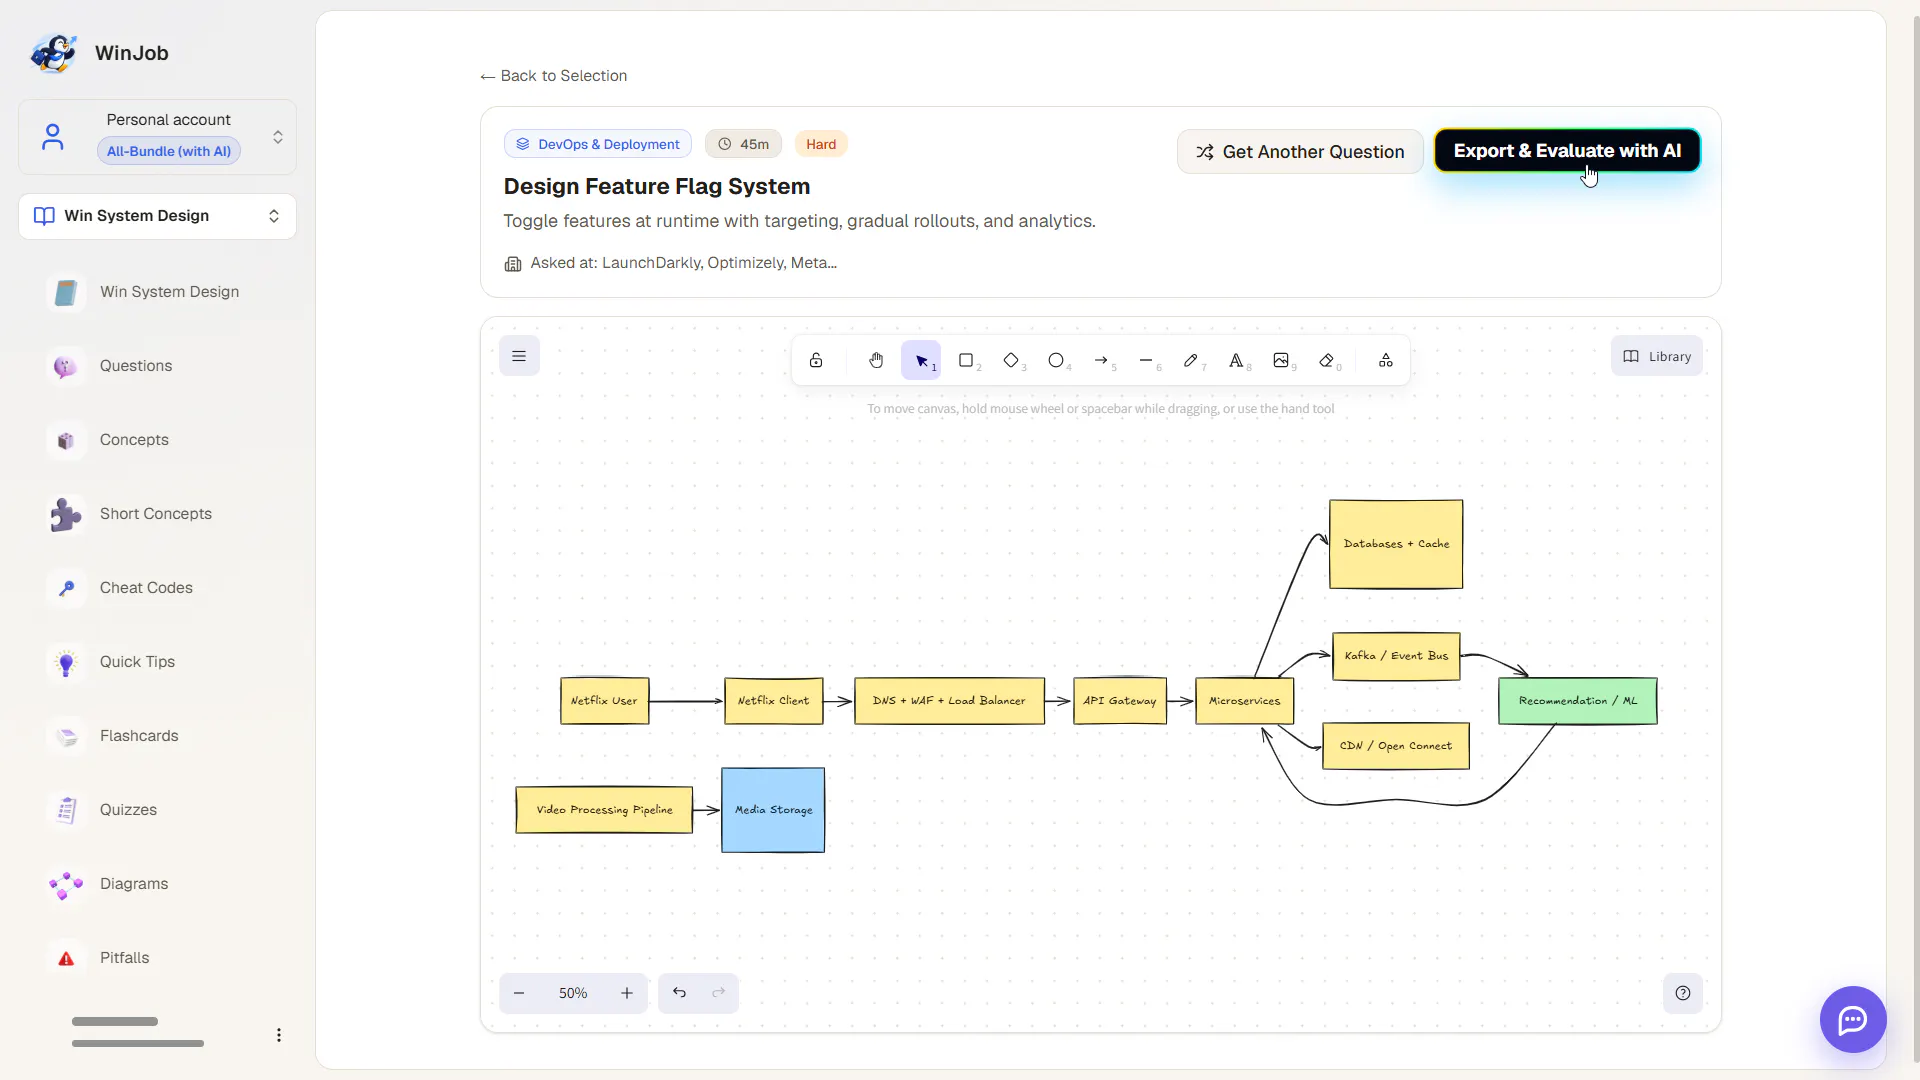Image resolution: width=1920 pixels, height=1080 pixels.
Task: Select the Netflix User box
Action: [x=604, y=701]
